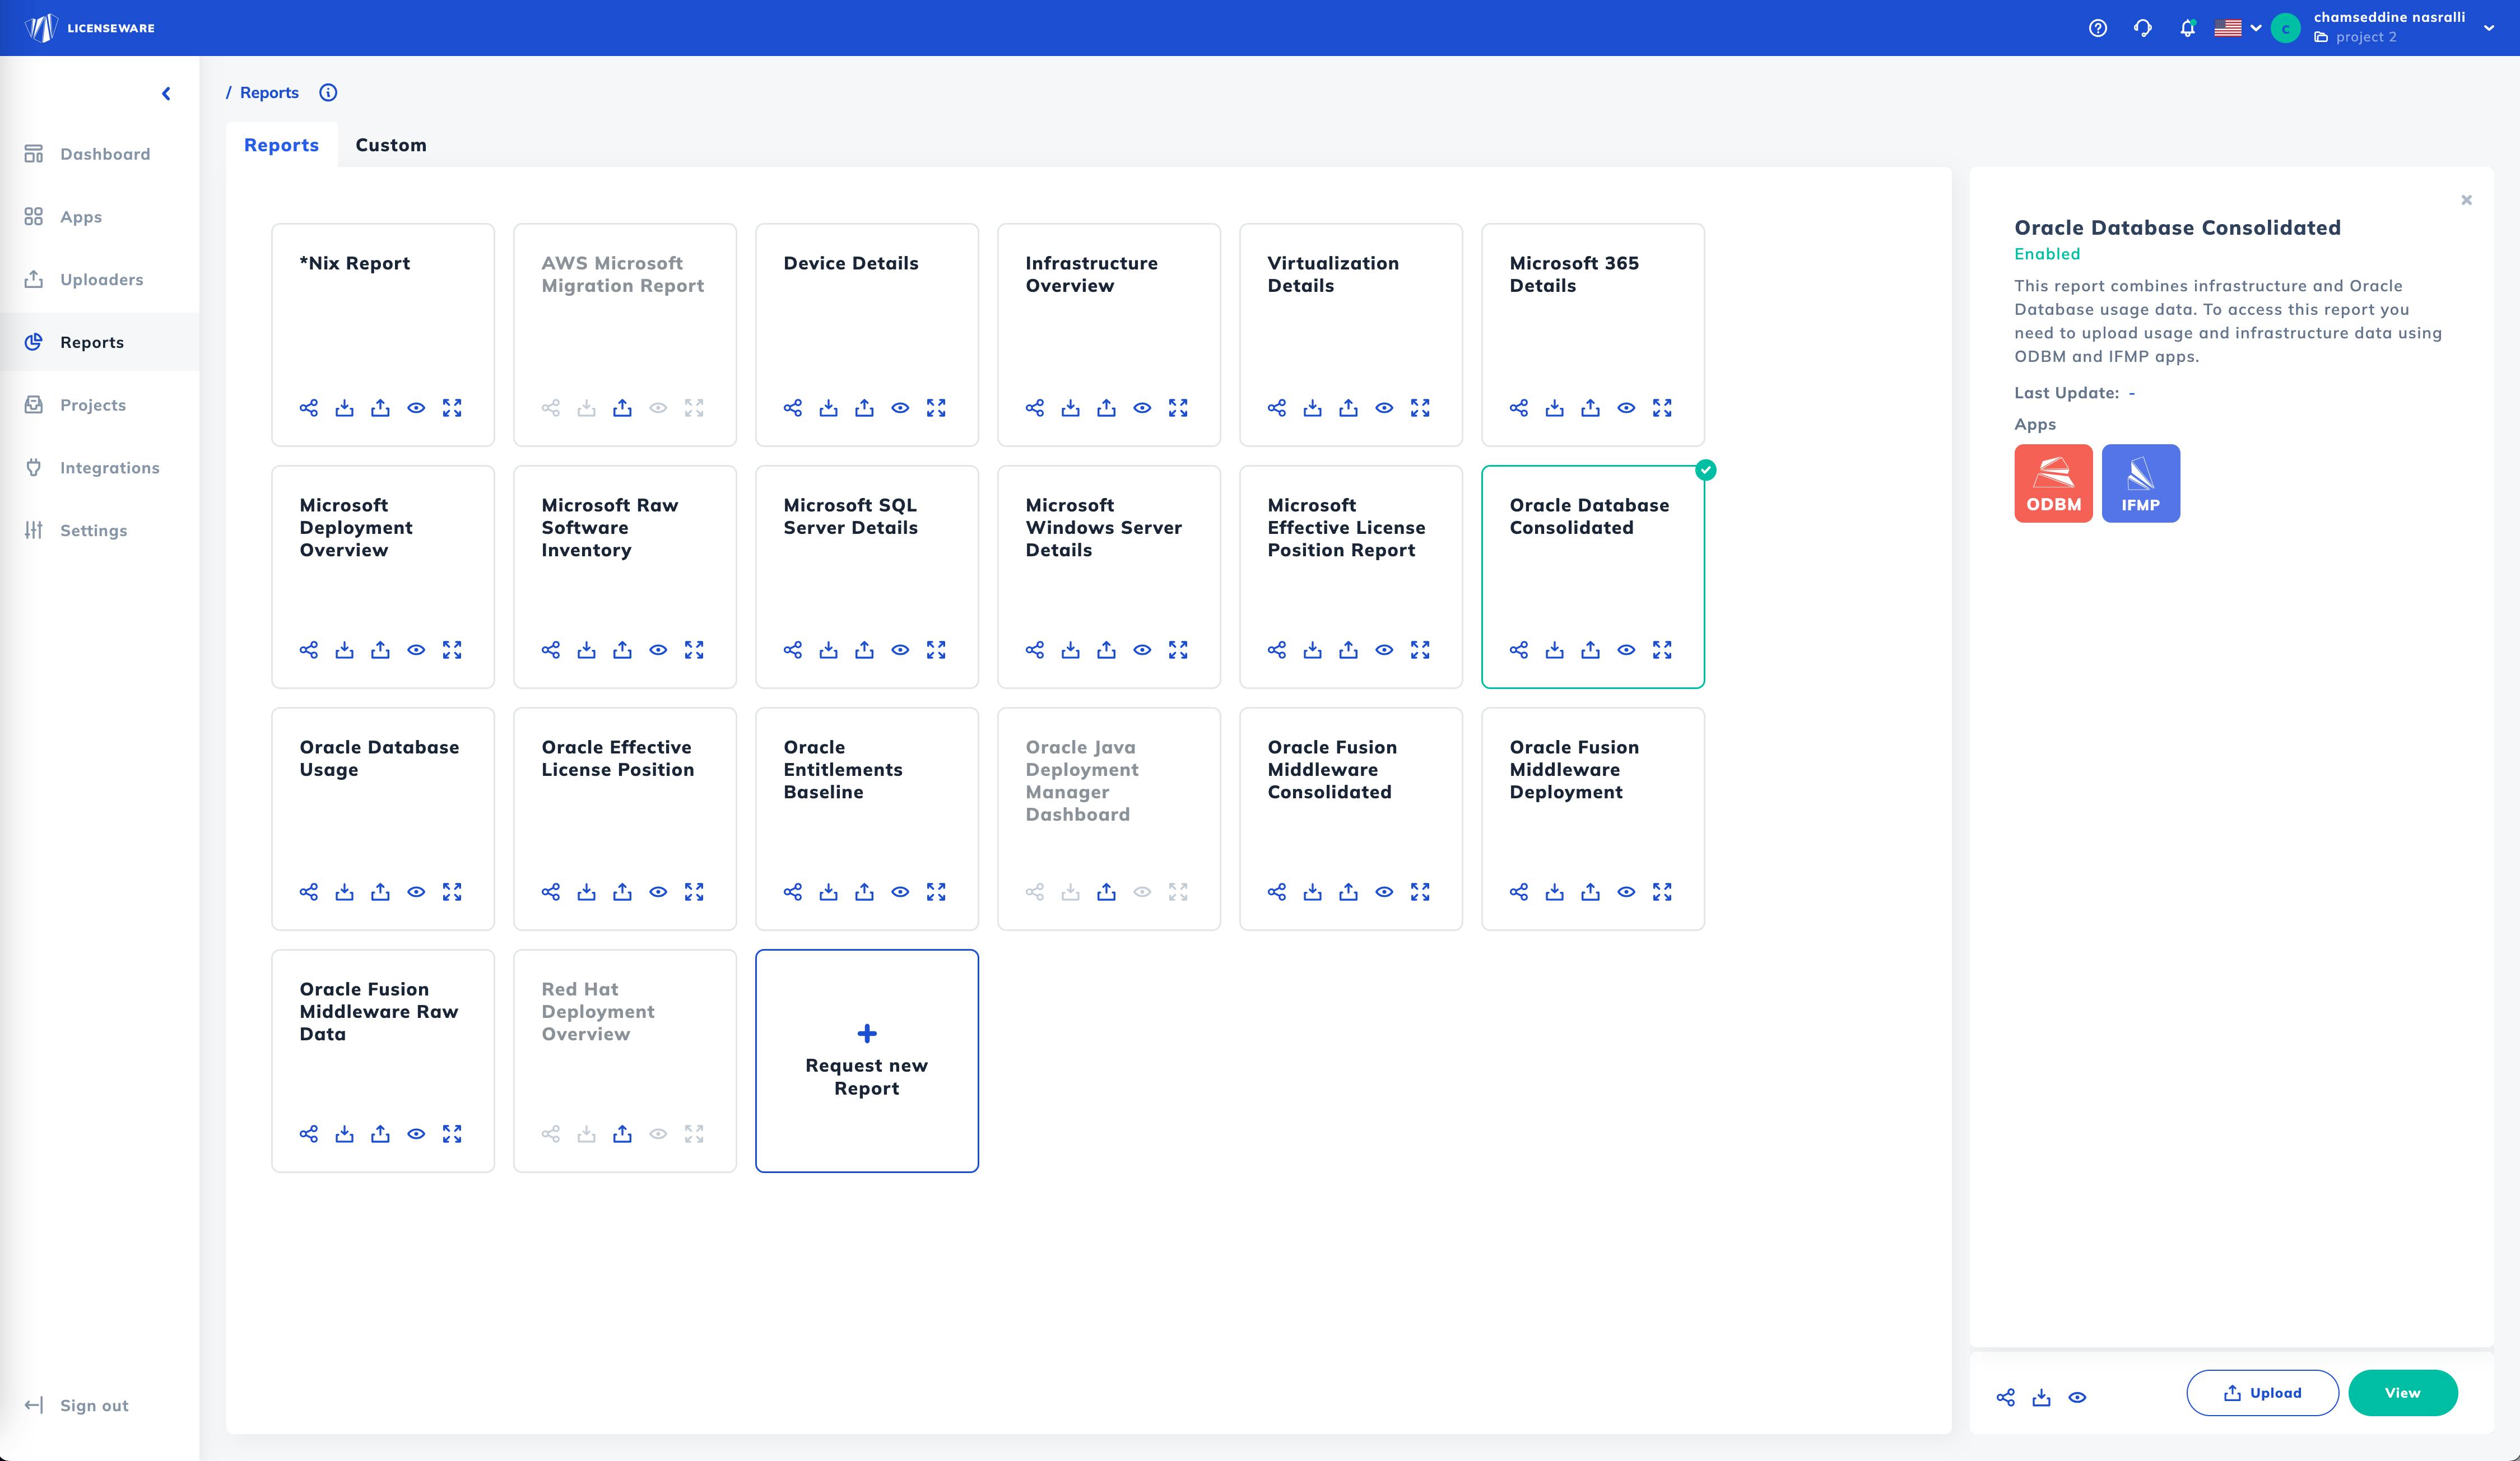Image resolution: width=2520 pixels, height=1461 pixels.
Task: Expand Virtualization Details report fullscreen
Action: pos(1420,408)
